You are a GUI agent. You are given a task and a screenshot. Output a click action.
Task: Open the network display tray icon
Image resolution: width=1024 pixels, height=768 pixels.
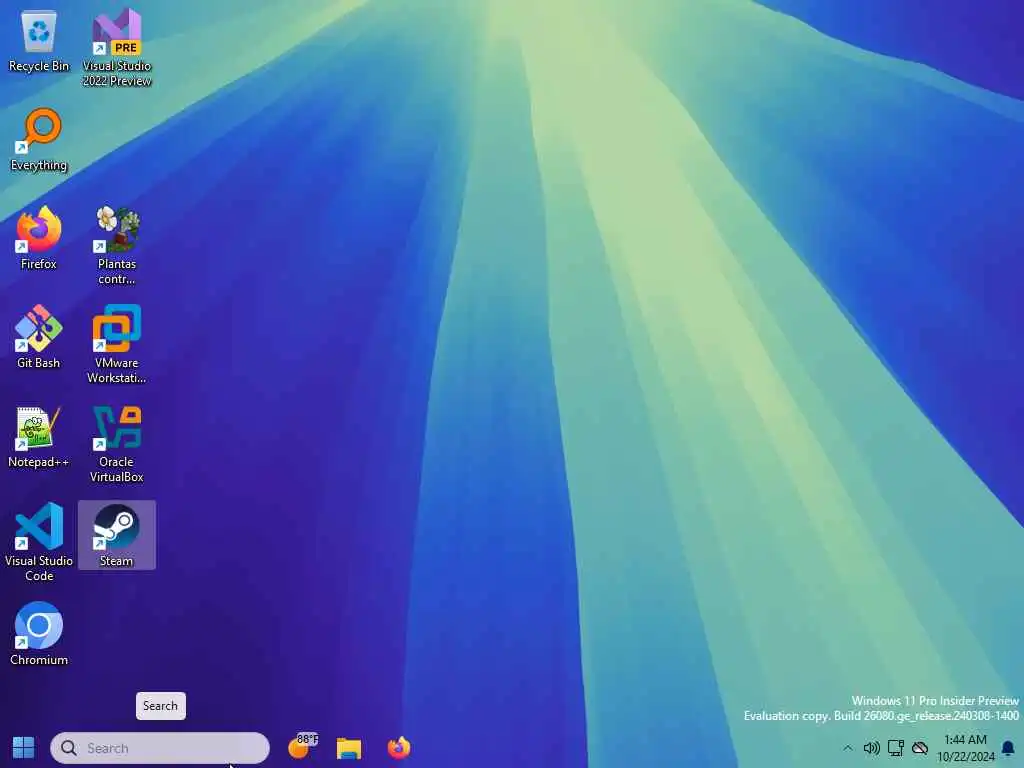(895, 748)
